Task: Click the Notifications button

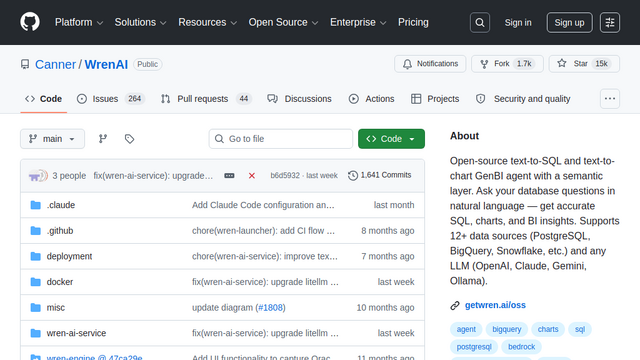Action: point(430,64)
